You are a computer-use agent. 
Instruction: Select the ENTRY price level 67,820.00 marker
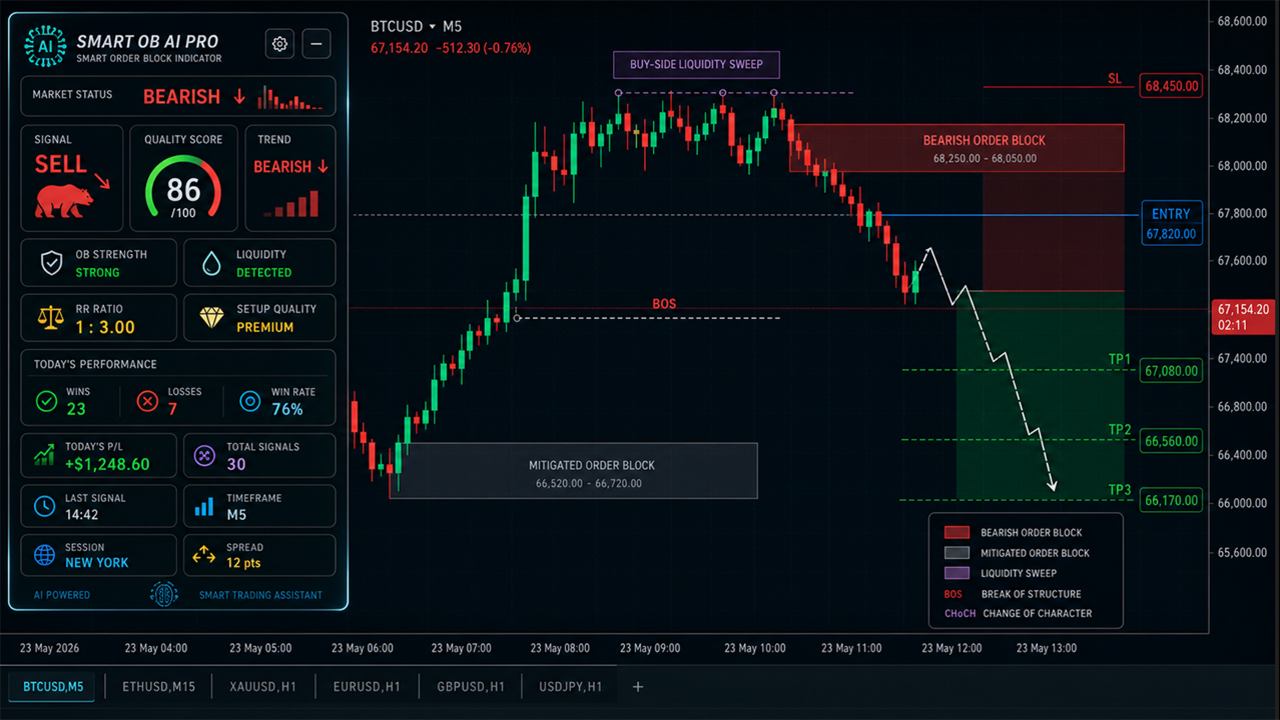pos(1171,224)
